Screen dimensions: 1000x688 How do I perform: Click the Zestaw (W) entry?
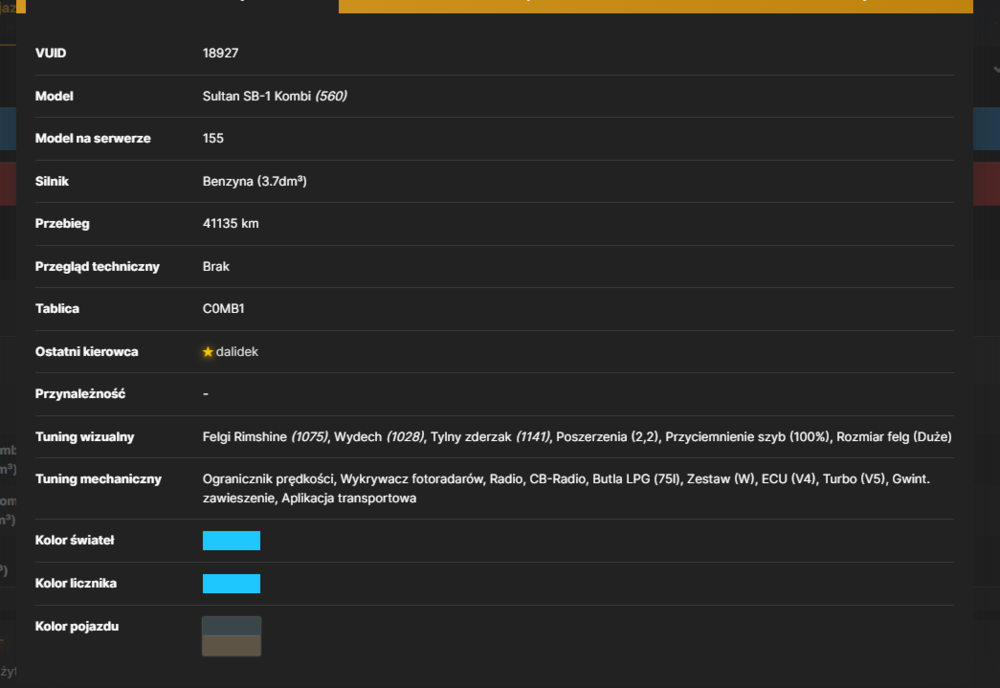(721, 479)
